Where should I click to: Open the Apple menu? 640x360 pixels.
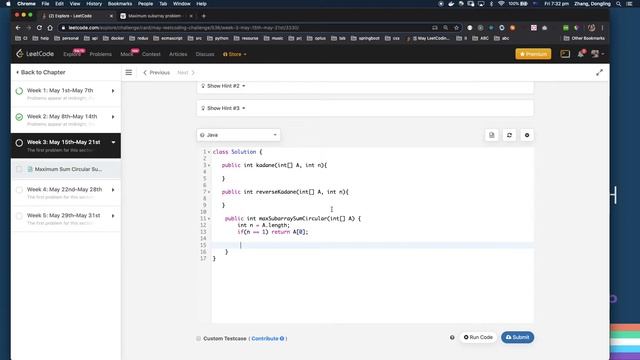point(8,4)
